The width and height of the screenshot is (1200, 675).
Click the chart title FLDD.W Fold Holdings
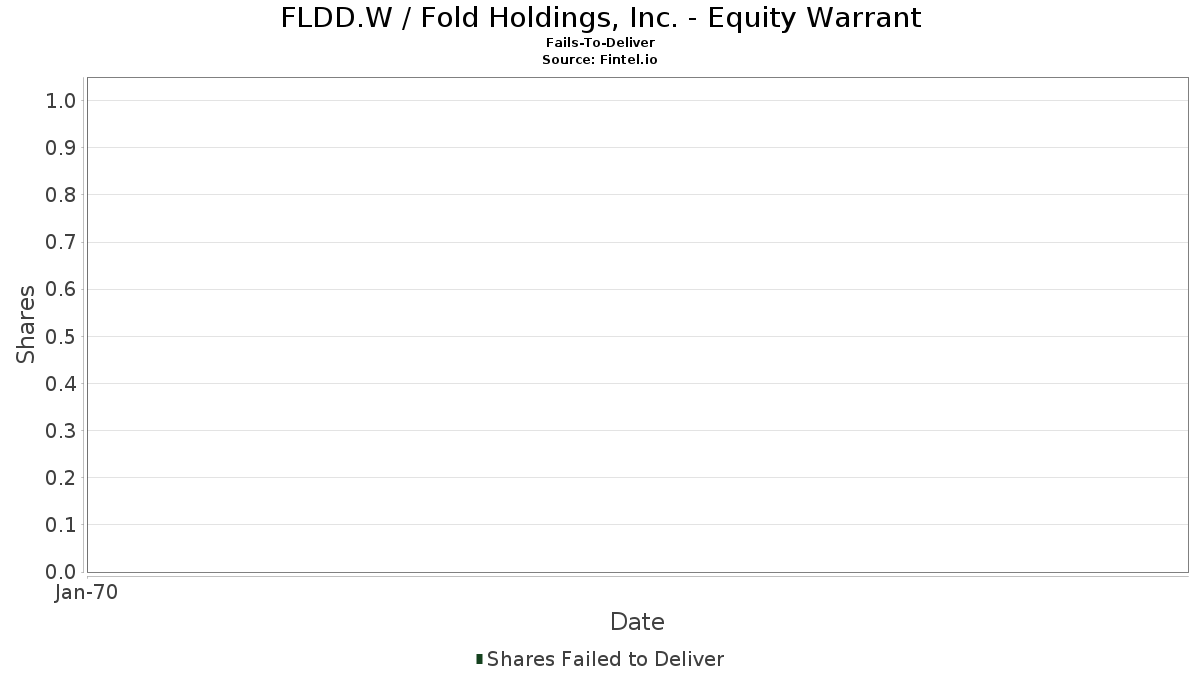point(600,18)
